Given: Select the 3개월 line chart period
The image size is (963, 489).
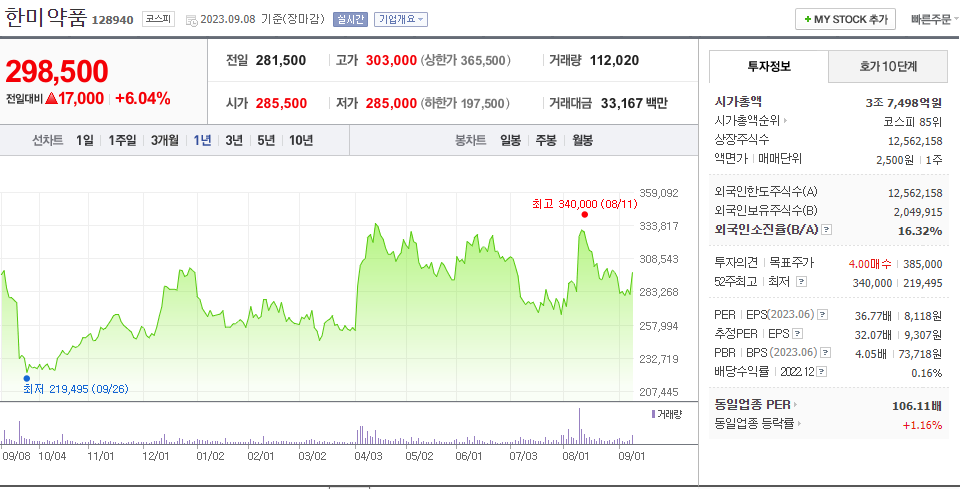Looking at the screenshot, I should (165, 141).
